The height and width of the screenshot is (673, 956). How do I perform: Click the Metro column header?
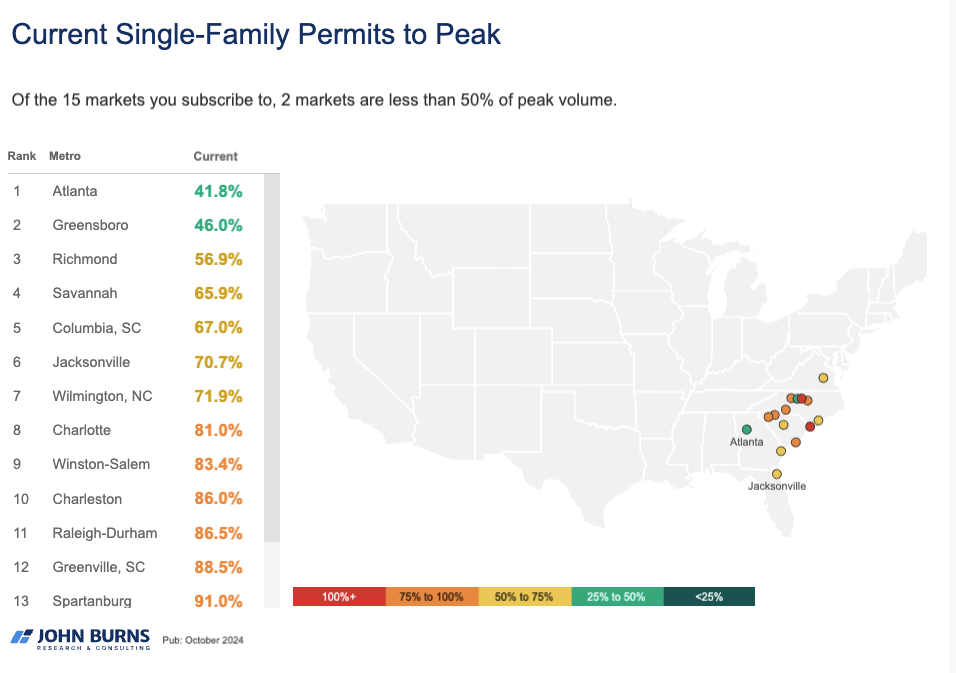65,156
